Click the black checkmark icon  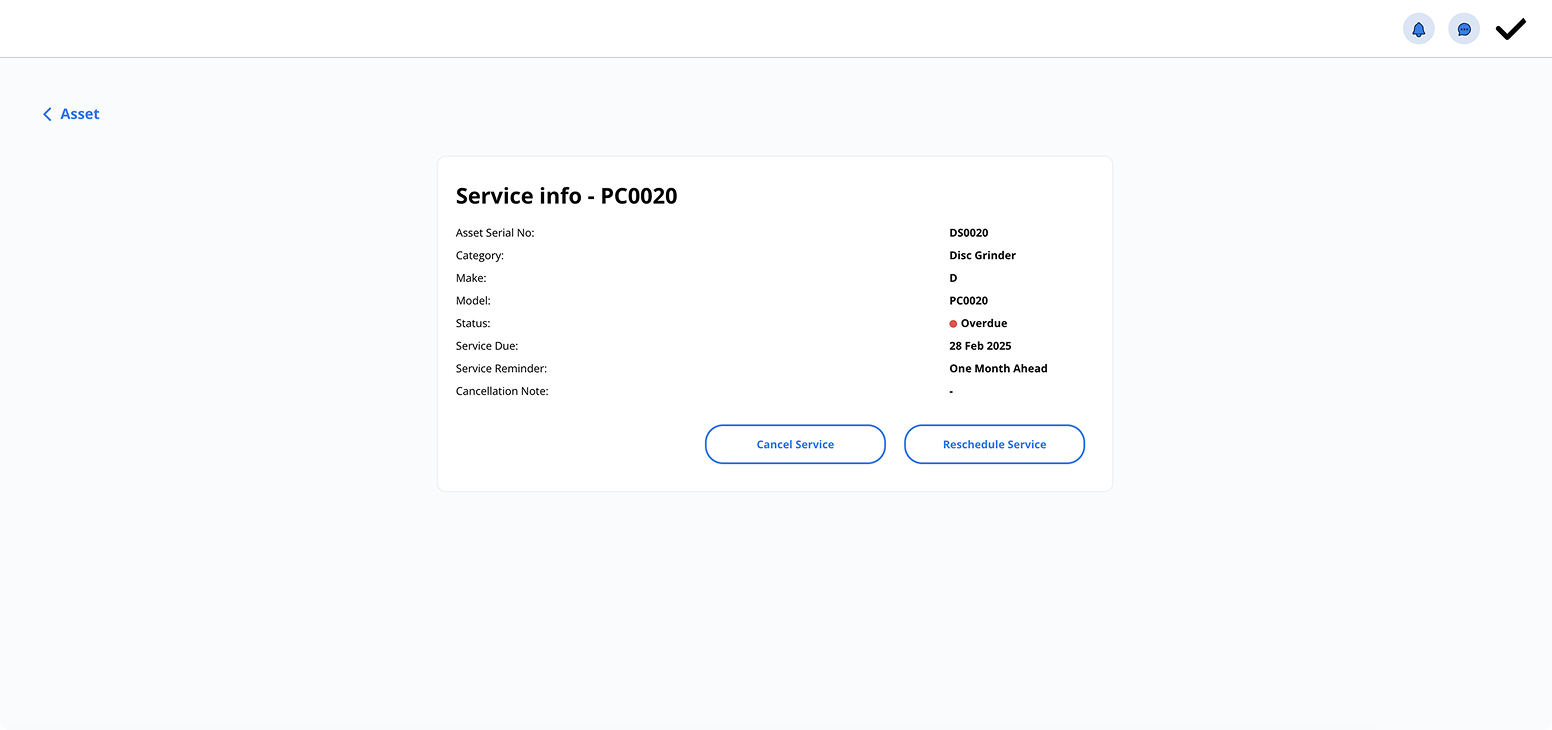coord(1510,29)
